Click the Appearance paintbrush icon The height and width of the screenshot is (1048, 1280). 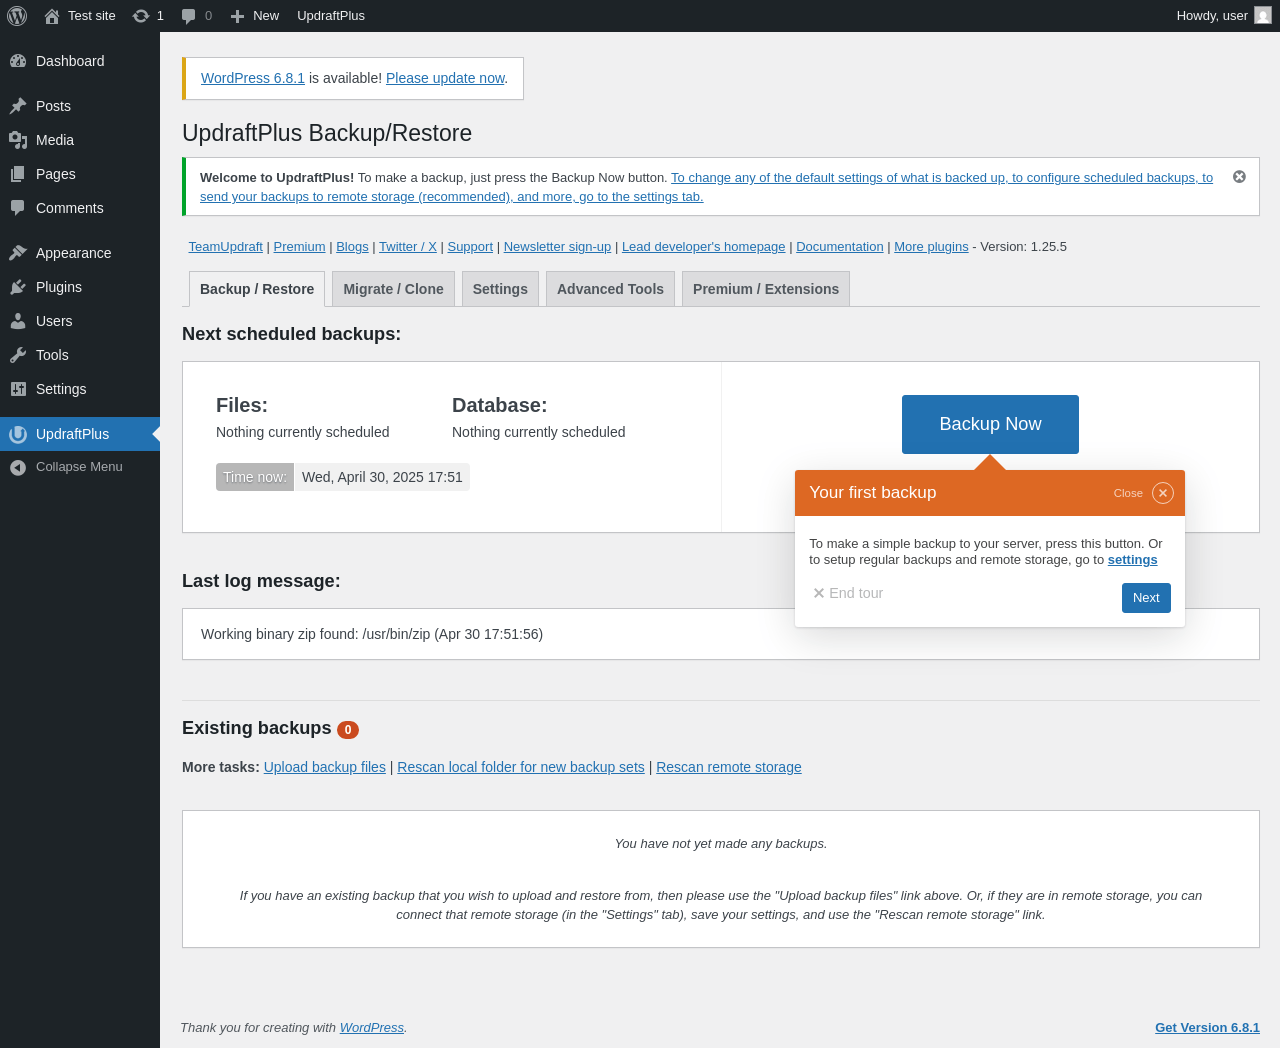coord(18,253)
